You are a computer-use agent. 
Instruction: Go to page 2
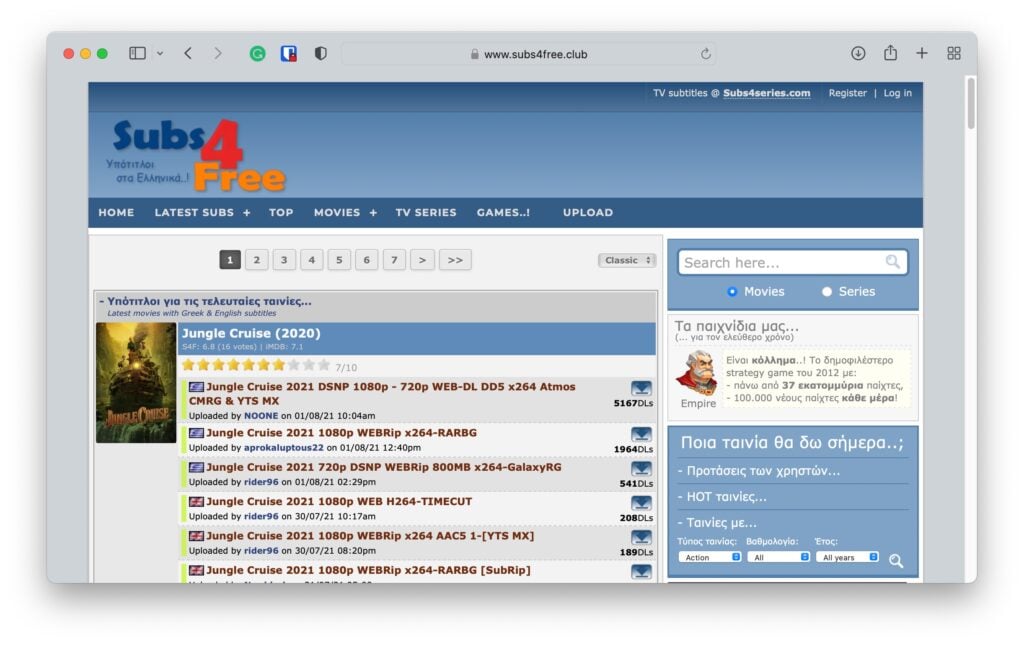[x=257, y=260]
